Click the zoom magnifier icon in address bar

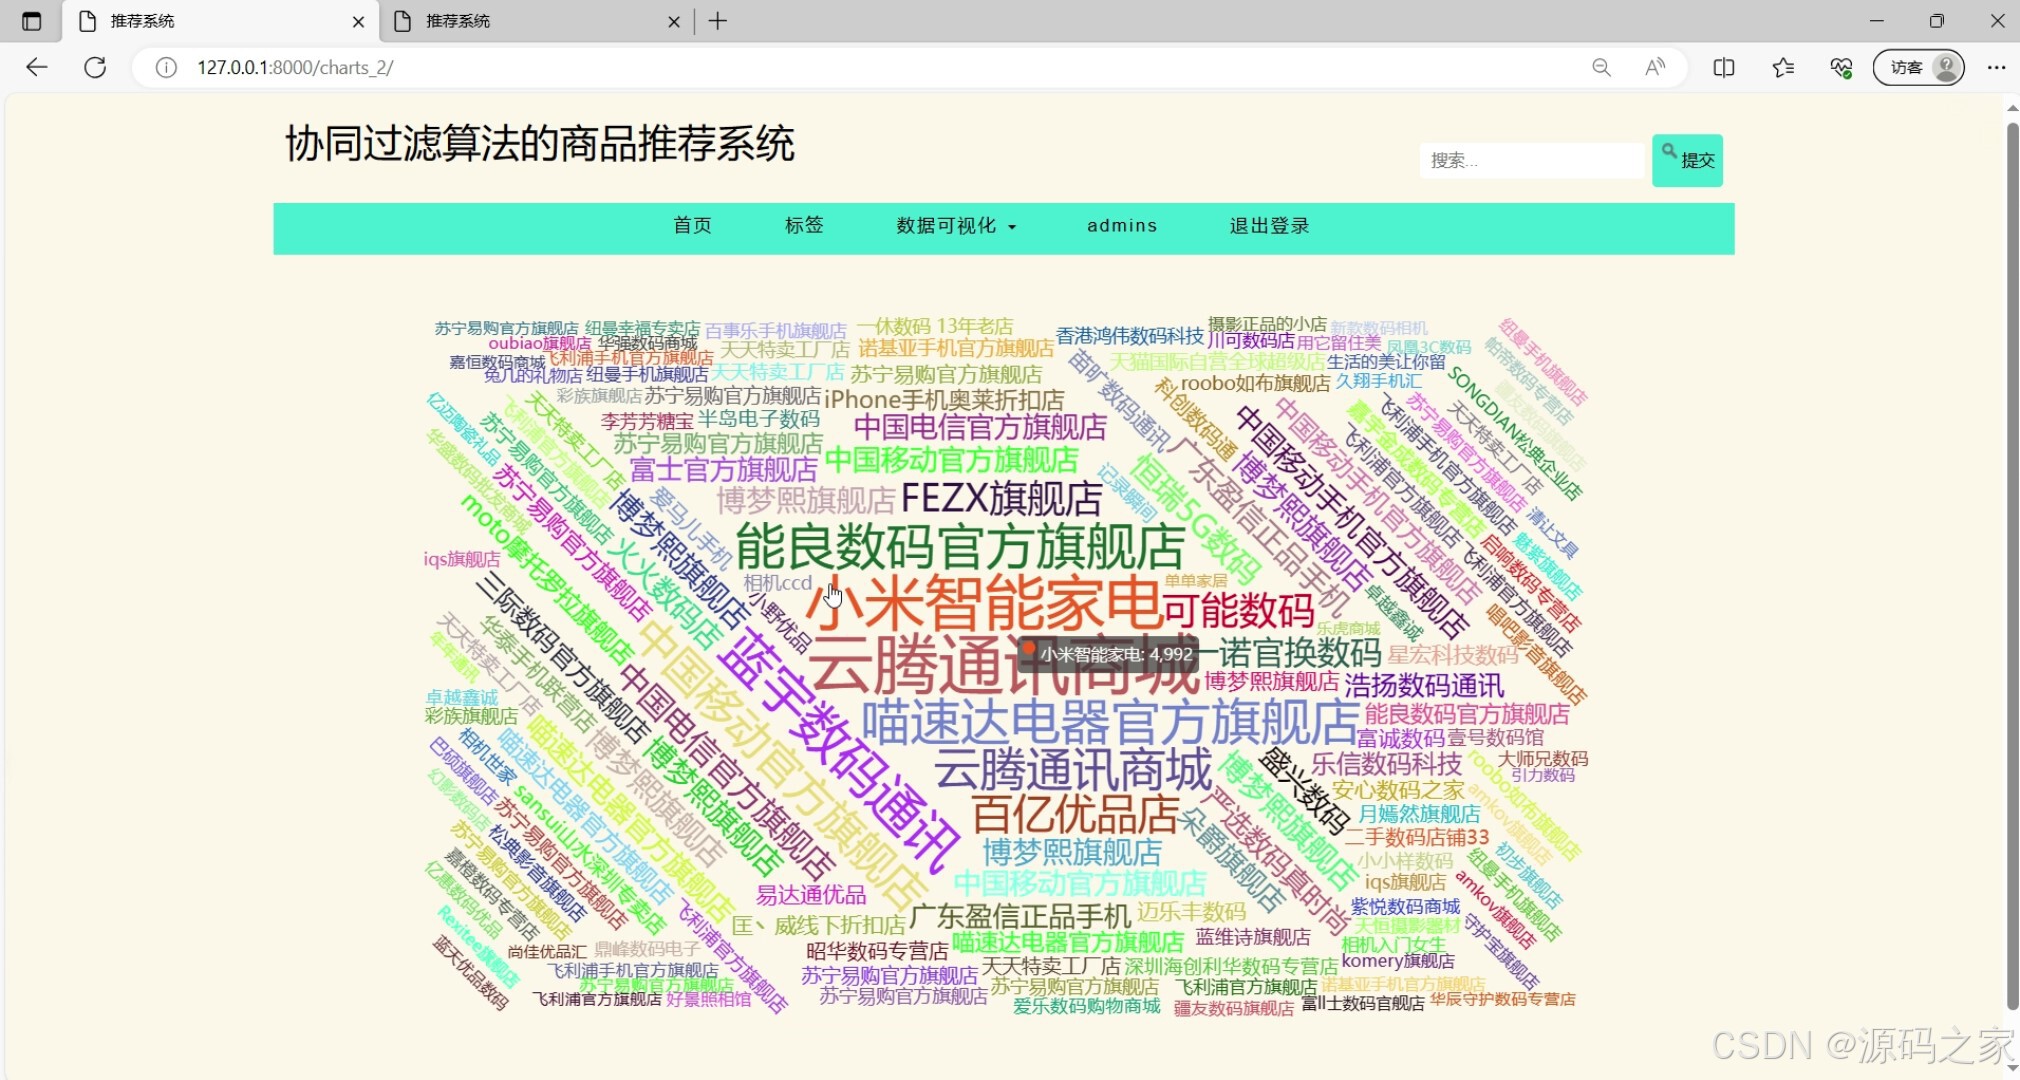pyautogui.click(x=1601, y=67)
